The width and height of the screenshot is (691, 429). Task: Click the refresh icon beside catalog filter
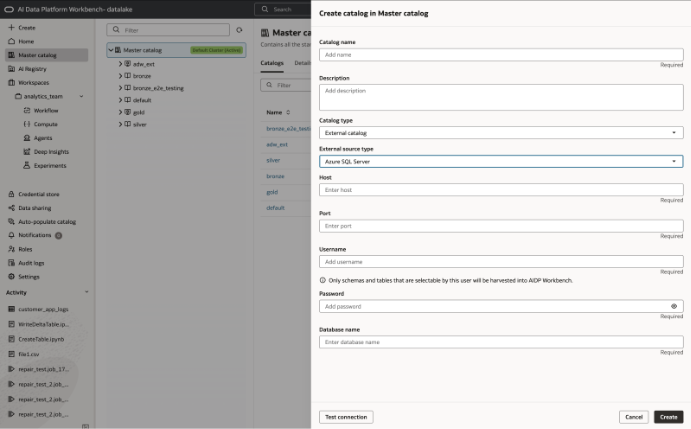pos(239,30)
